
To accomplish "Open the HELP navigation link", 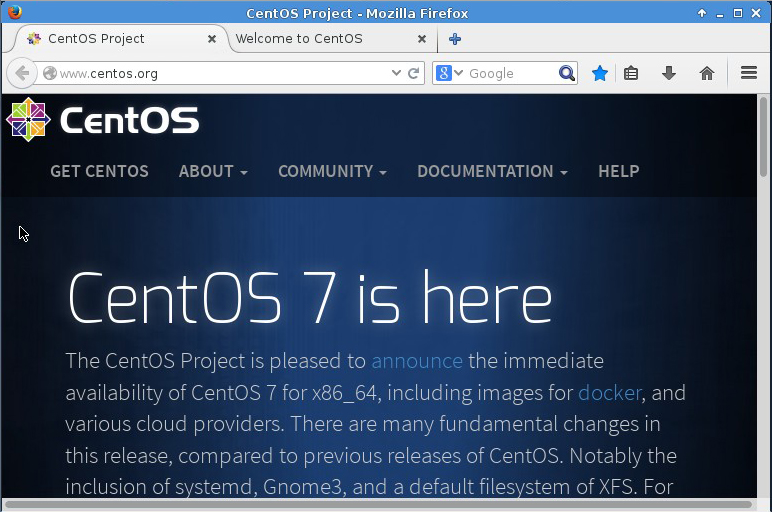I will [x=618, y=171].
